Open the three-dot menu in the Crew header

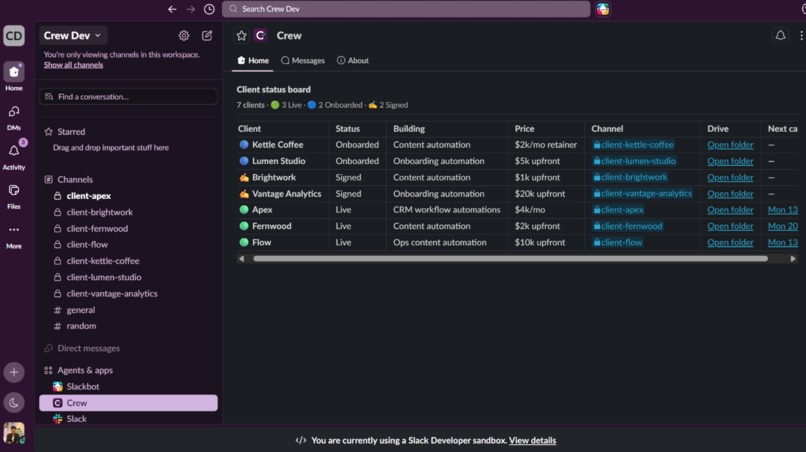tap(801, 35)
